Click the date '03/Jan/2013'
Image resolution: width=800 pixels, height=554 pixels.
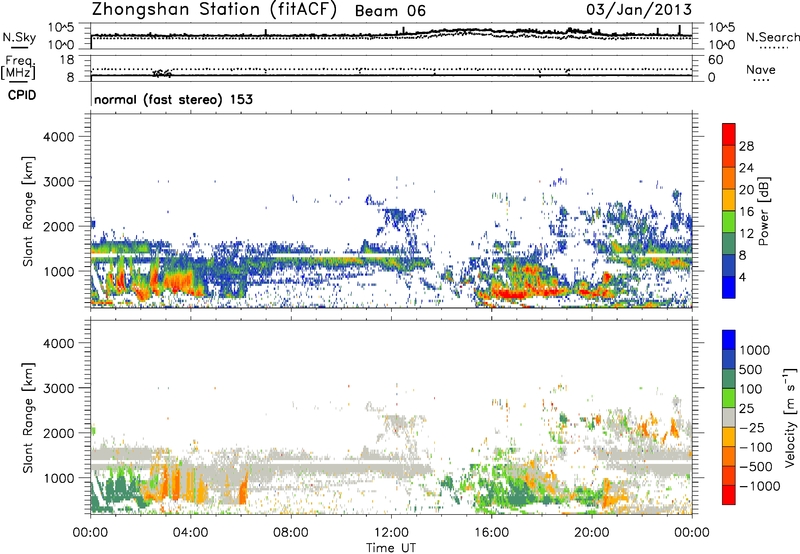click(x=639, y=10)
